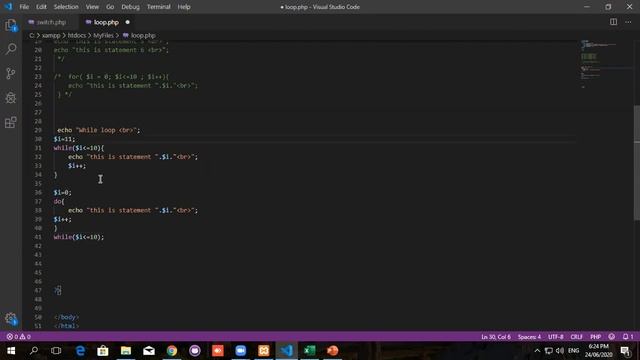Click the VS Code logo in title bar
Image resolution: width=640 pixels, height=360 pixels.
(8, 7)
